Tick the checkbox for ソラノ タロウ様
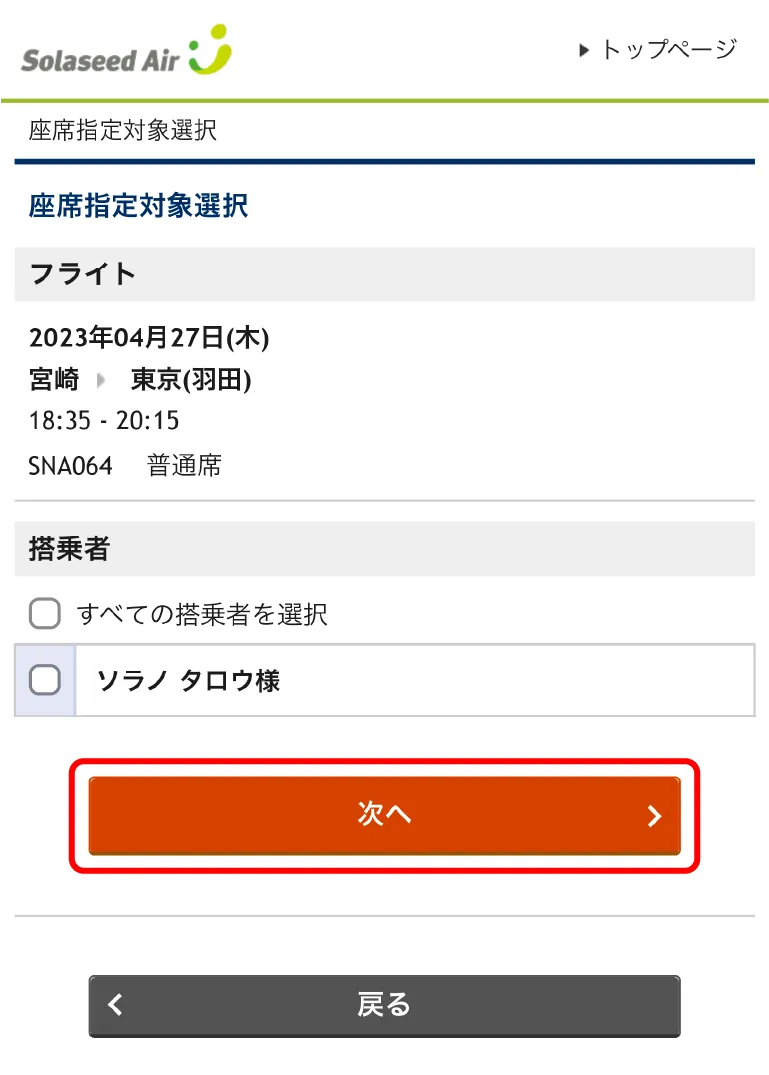The height and width of the screenshot is (1075, 769). coord(45,681)
